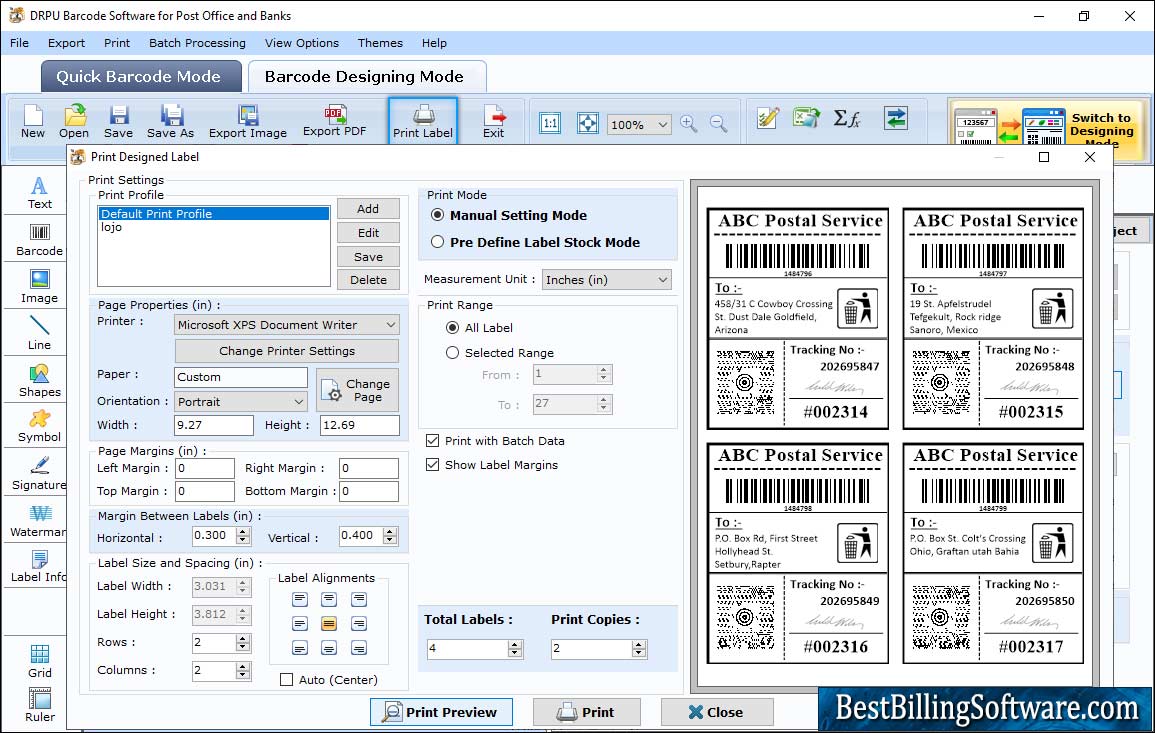Open the Printer dropdown list
The height and width of the screenshot is (733, 1155).
pos(287,325)
